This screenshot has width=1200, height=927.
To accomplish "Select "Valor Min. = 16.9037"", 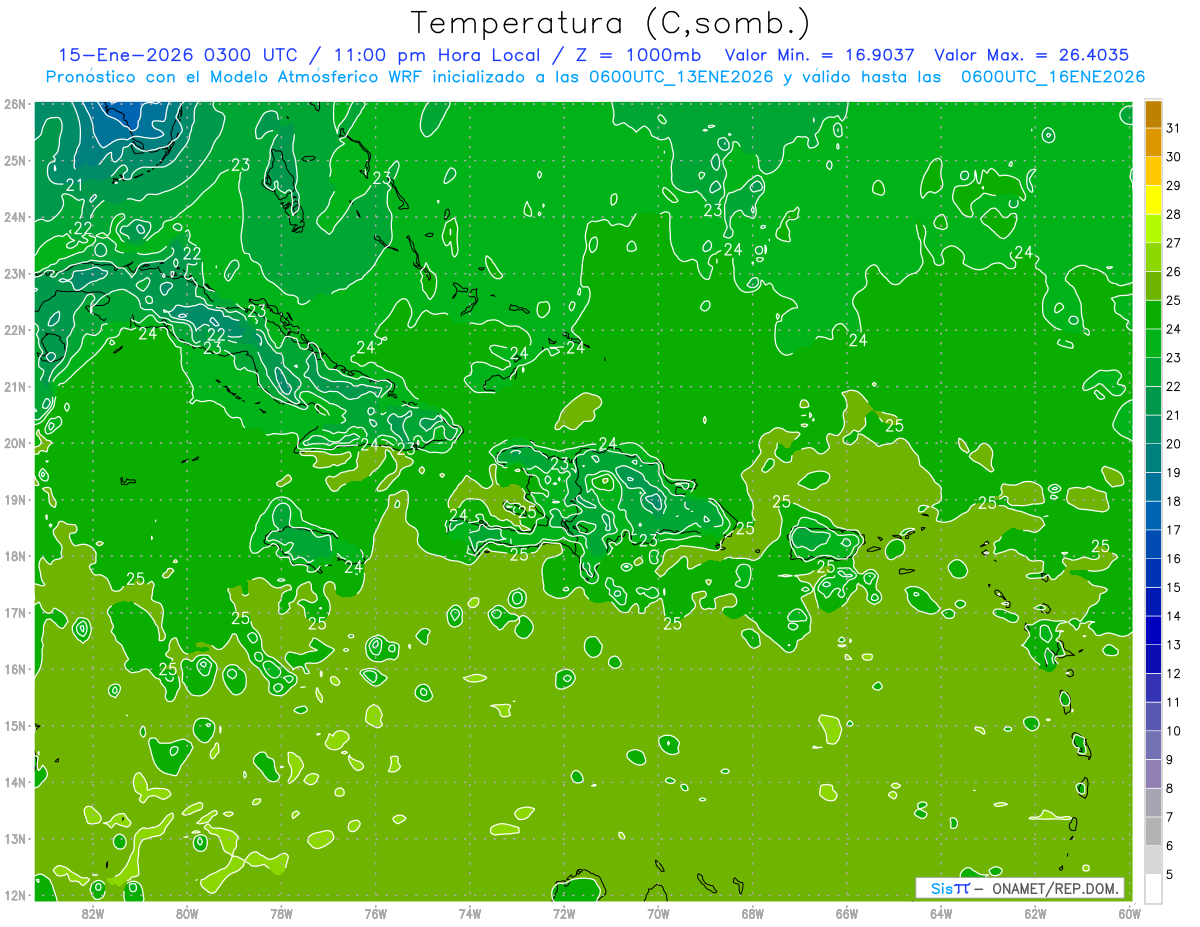I will coord(820,55).
